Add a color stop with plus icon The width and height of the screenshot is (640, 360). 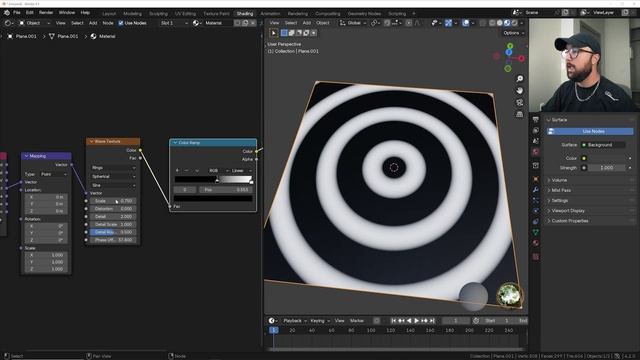point(177,170)
